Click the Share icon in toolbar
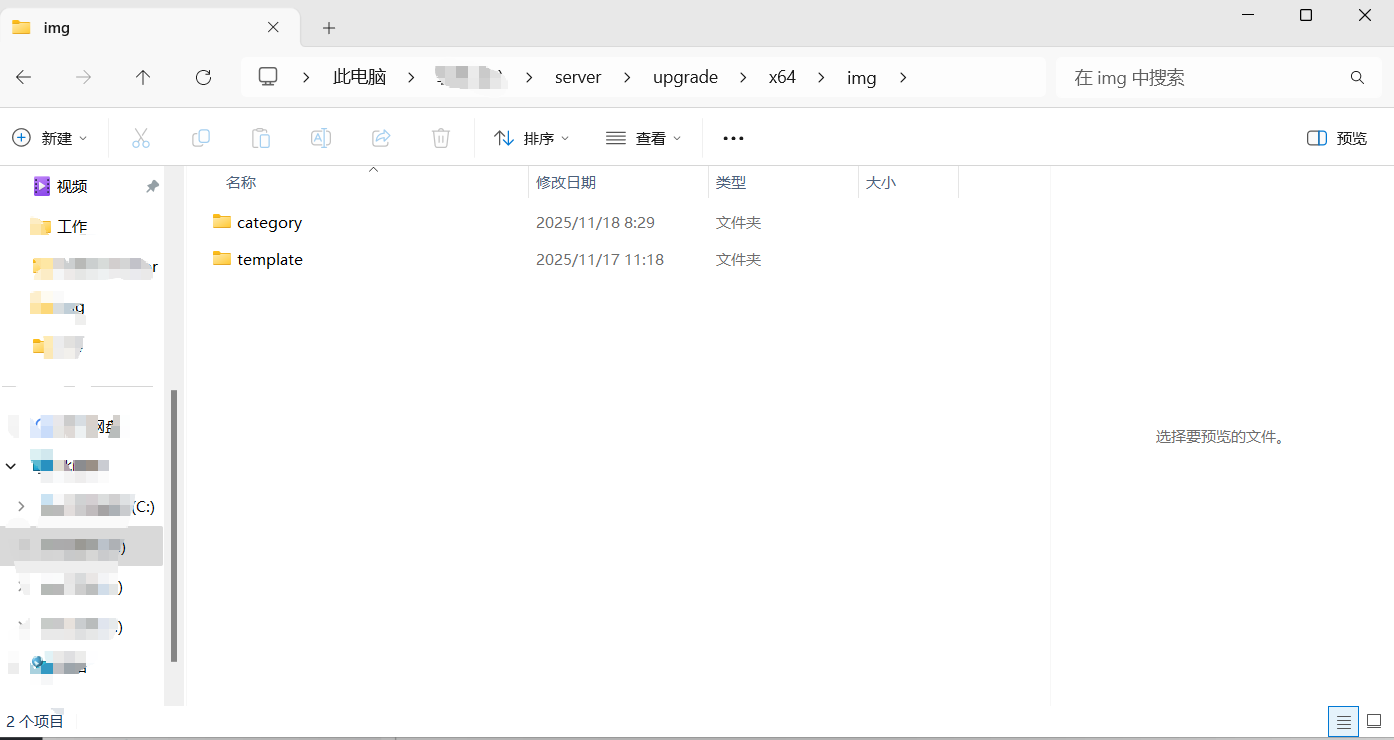Viewport: 1394px width, 740px height. (x=381, y=138)
